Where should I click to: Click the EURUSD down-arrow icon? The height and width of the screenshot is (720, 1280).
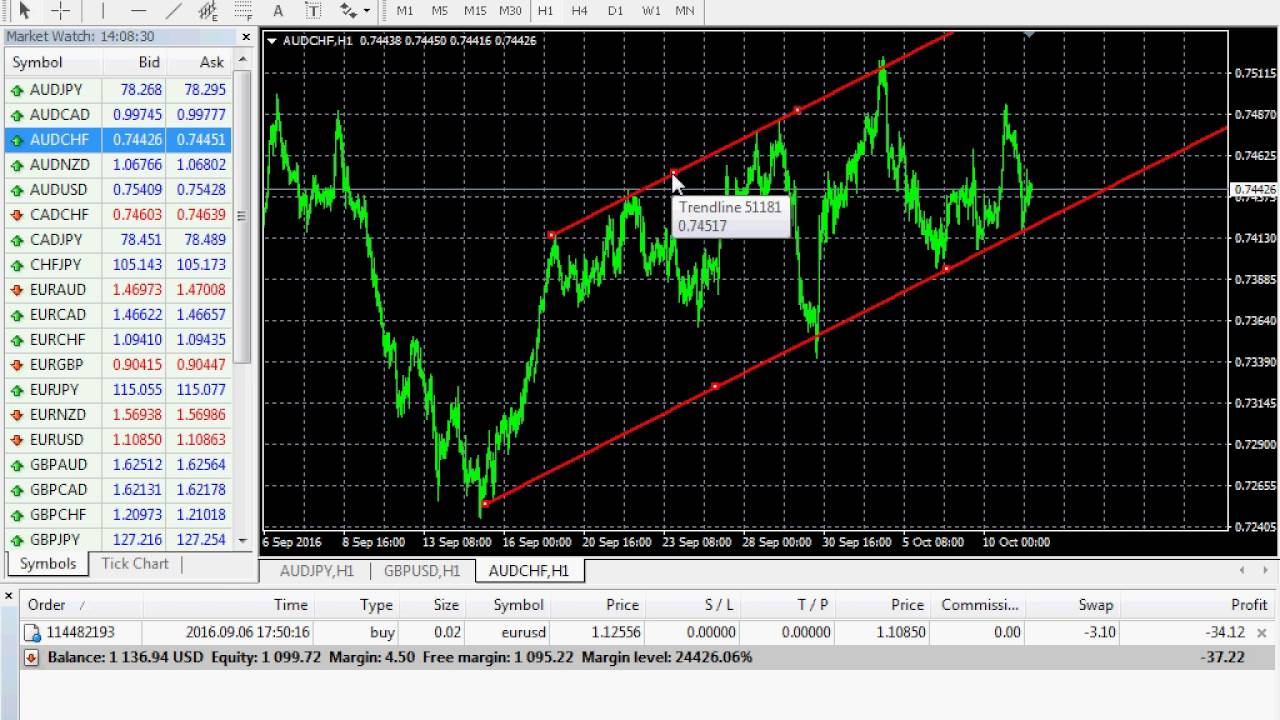coord(17,440)
